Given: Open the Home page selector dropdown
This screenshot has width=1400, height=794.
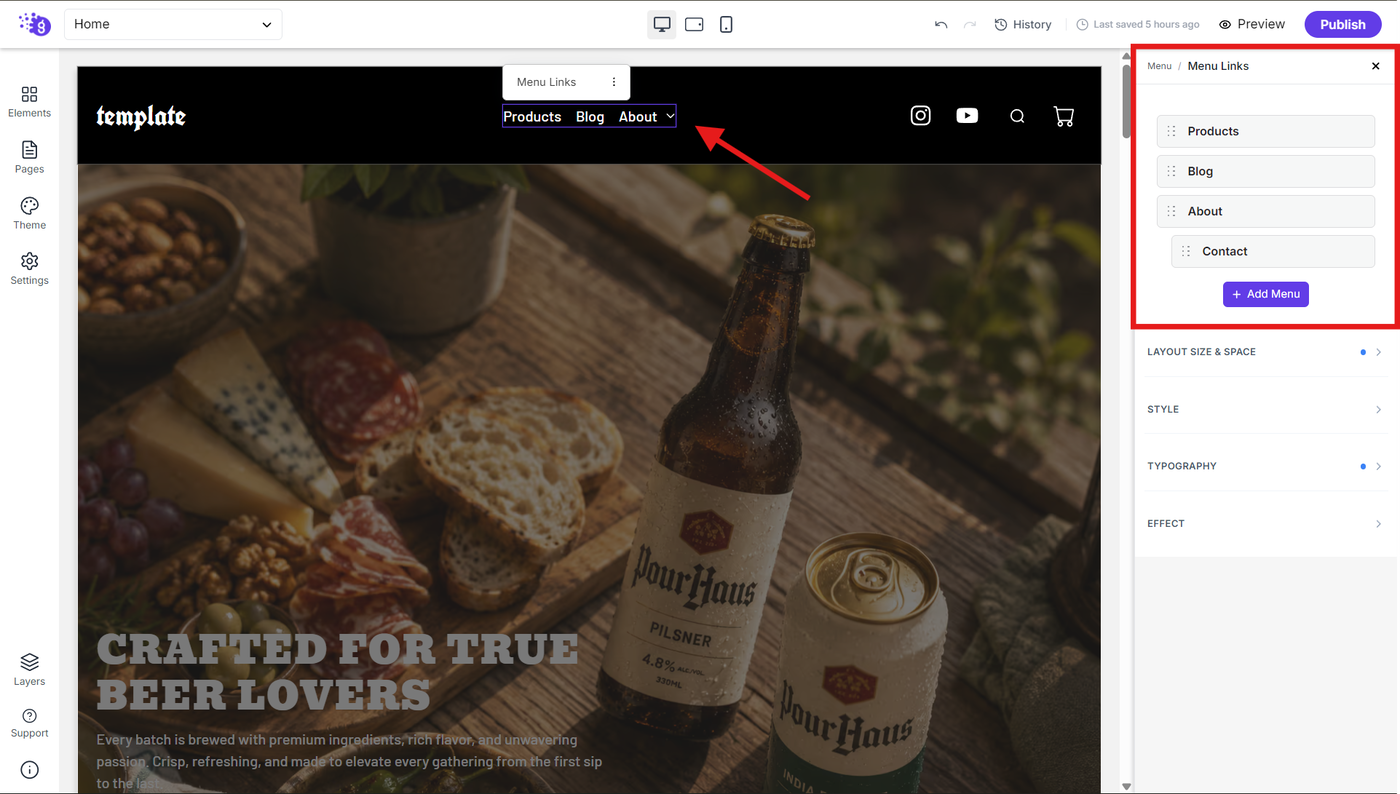Looking at the screenshot, I should tap(173, 24).
